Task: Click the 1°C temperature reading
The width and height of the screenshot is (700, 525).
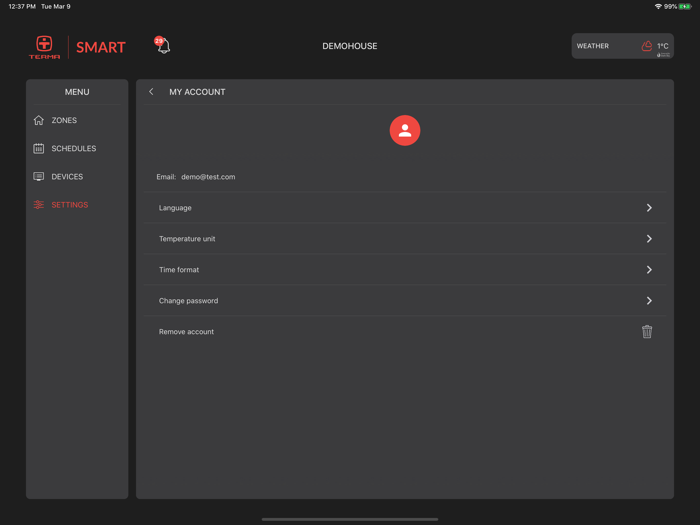Action: 662,46
